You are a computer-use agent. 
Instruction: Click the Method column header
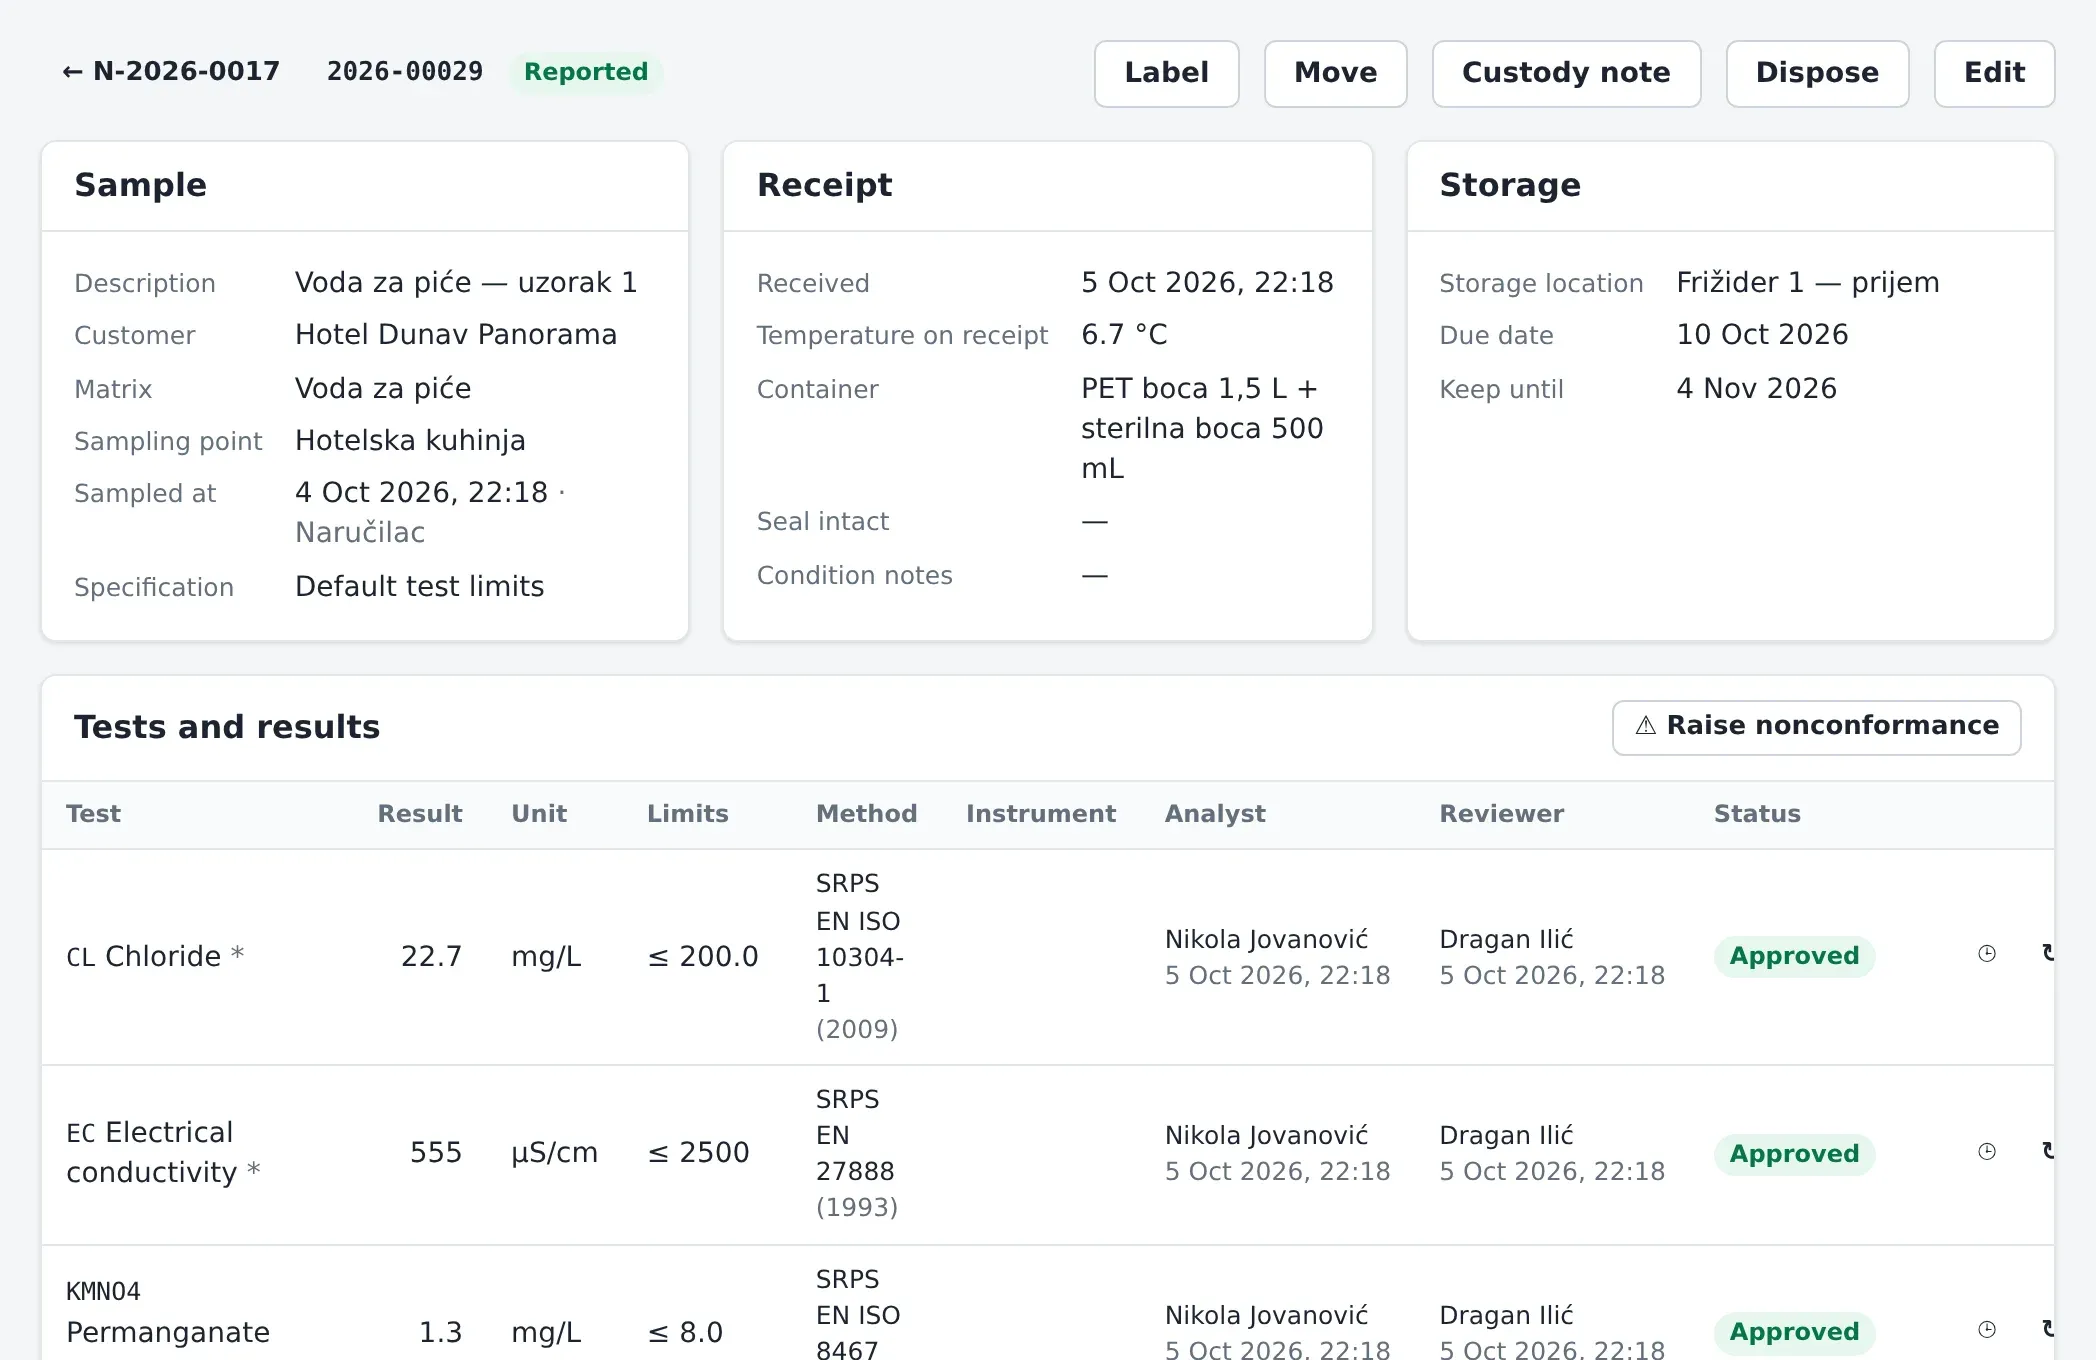pyautogui.click(x=866, y=814)
